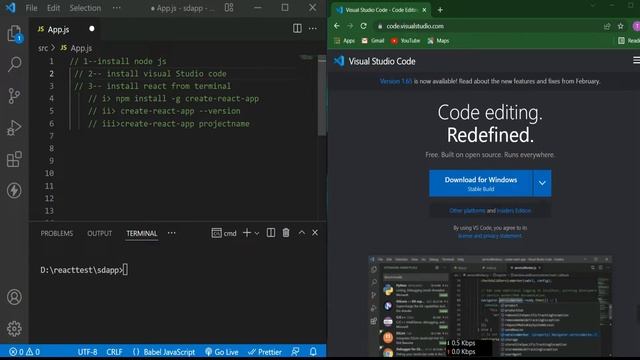Kill the terminal with trash icon
The image size is (640, 360).
286,233
